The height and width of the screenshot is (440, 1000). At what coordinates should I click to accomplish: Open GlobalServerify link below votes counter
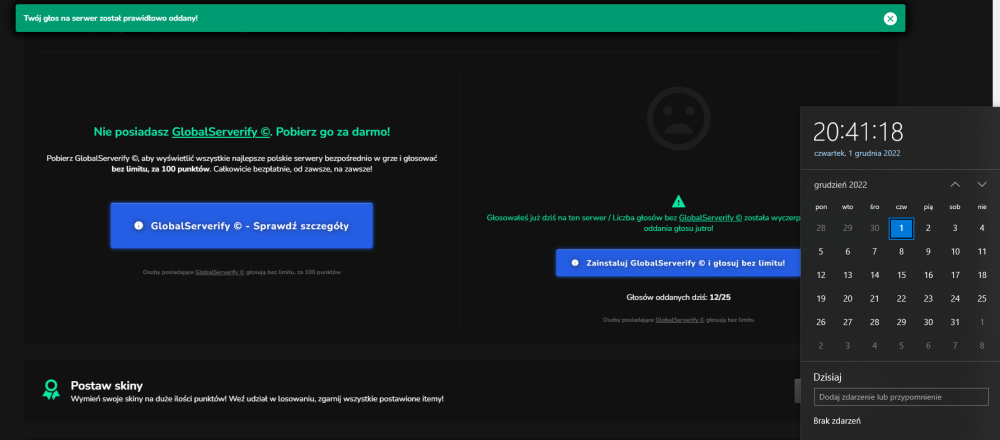680,320
